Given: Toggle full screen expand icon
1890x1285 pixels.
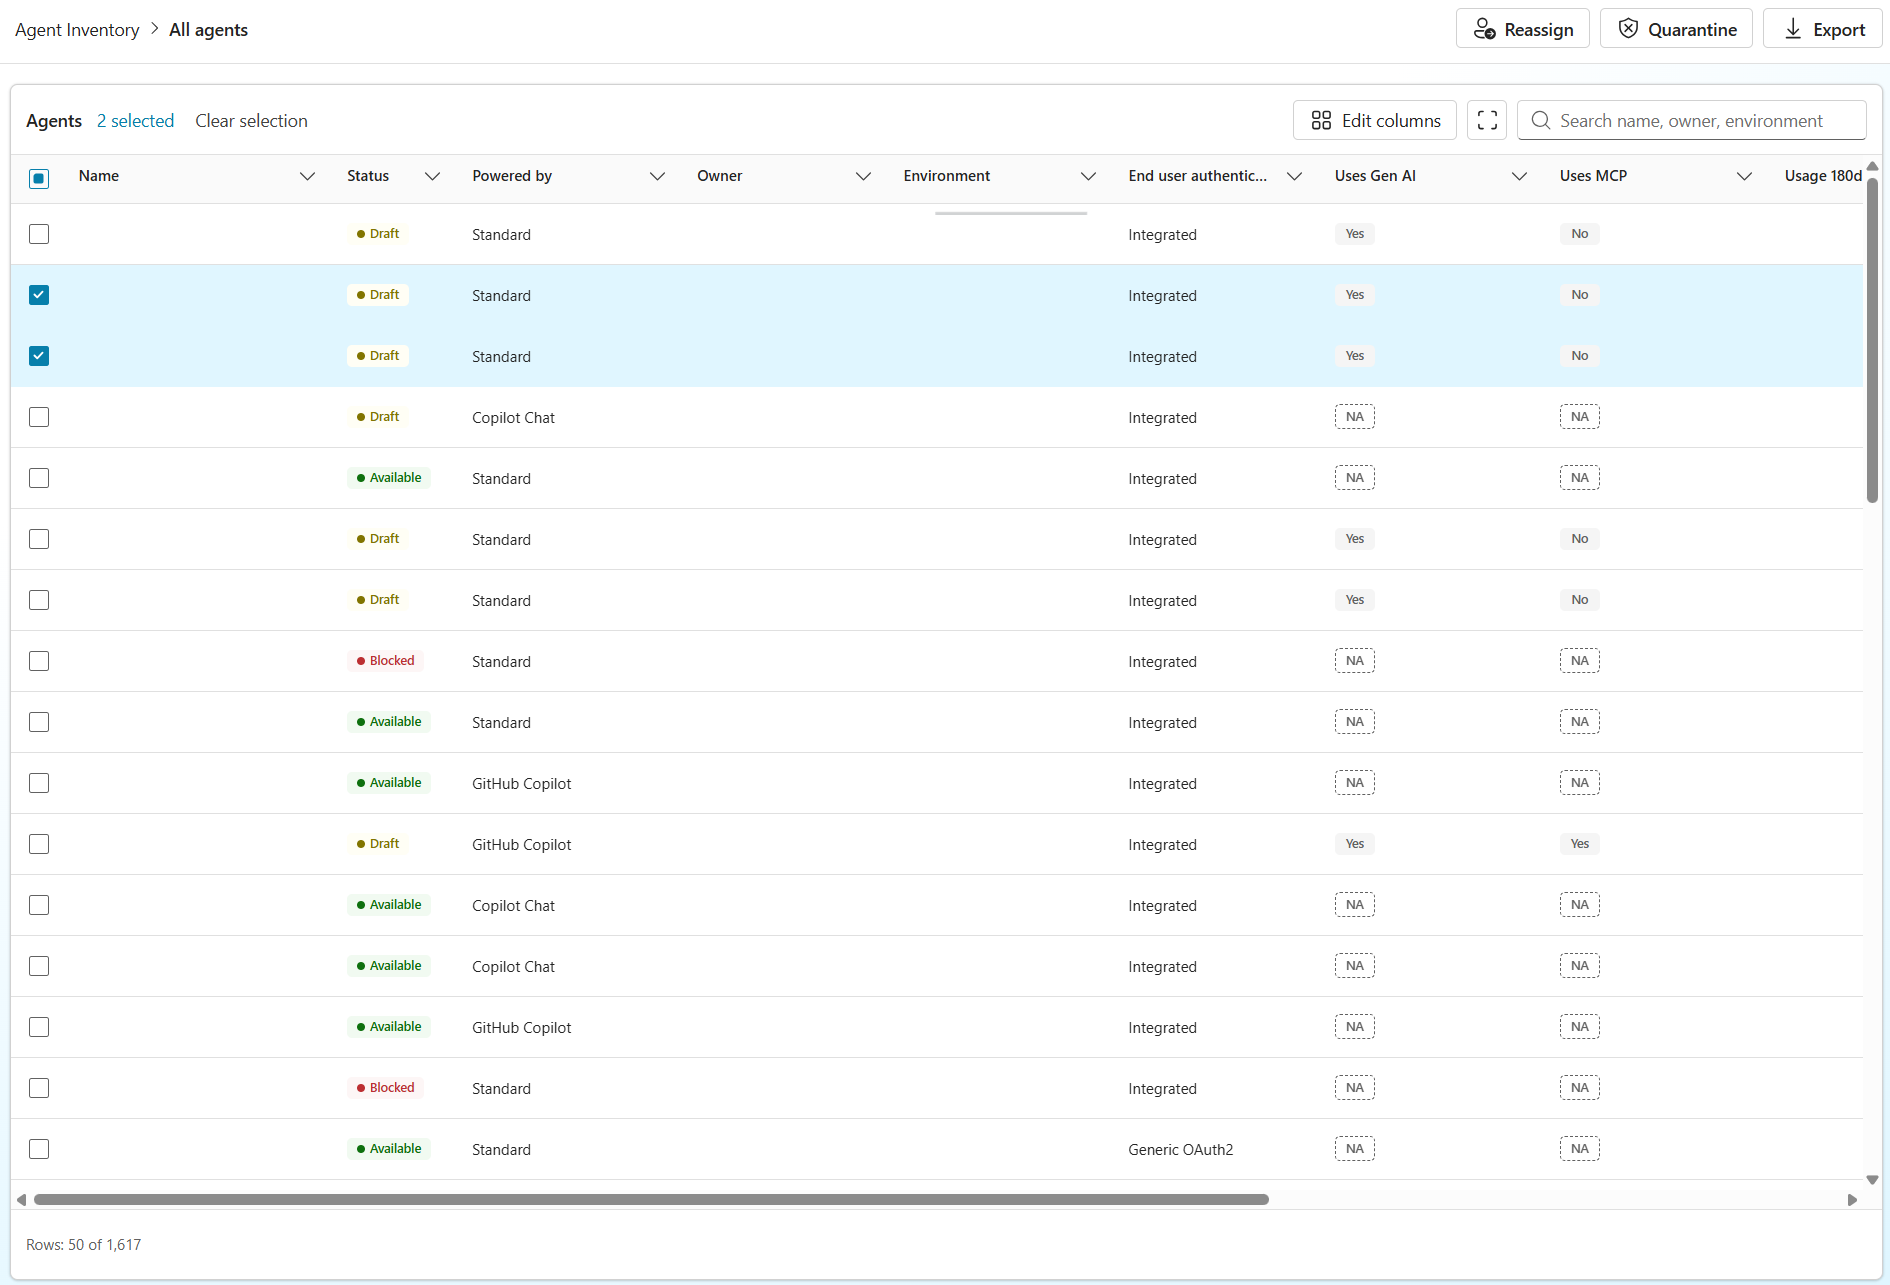Looking at the screenshot, I should click(x=1487, y=120).
